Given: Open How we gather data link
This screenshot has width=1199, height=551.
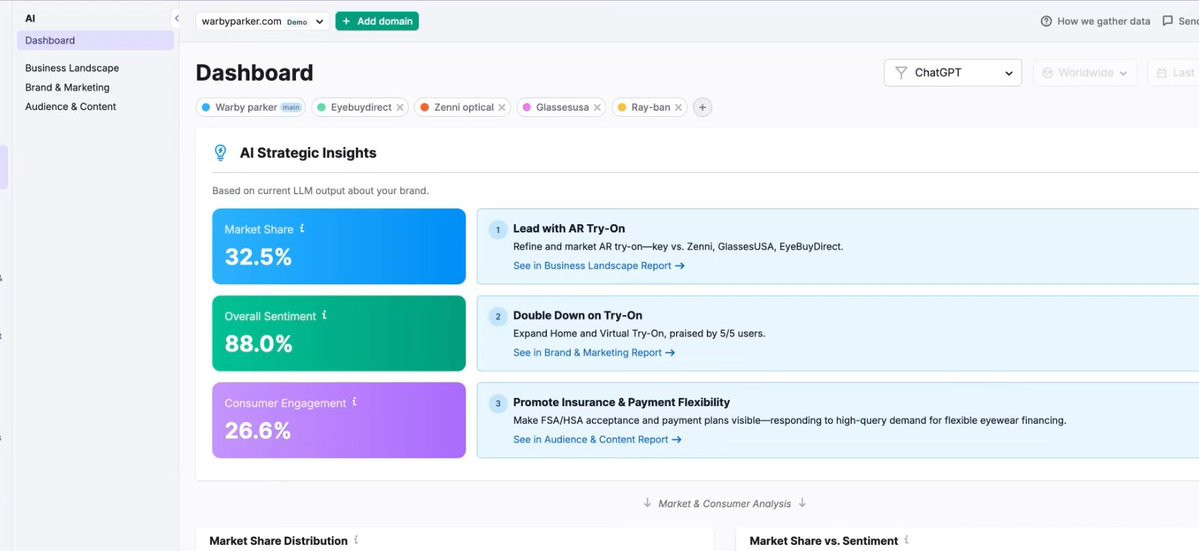Looking at the screenshot, I should (x=1096, y=21).
